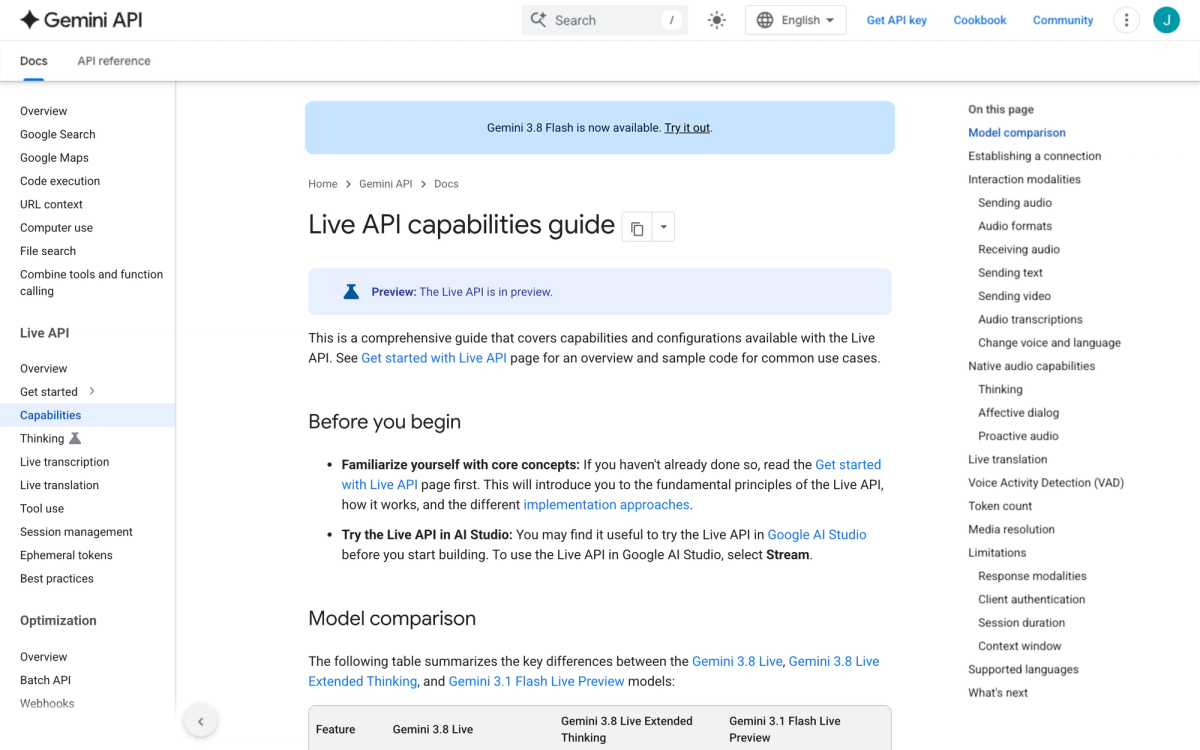Viewport: 1200px width, 750px height.
Task: Click the Search input field
Action: coord(605,20)
